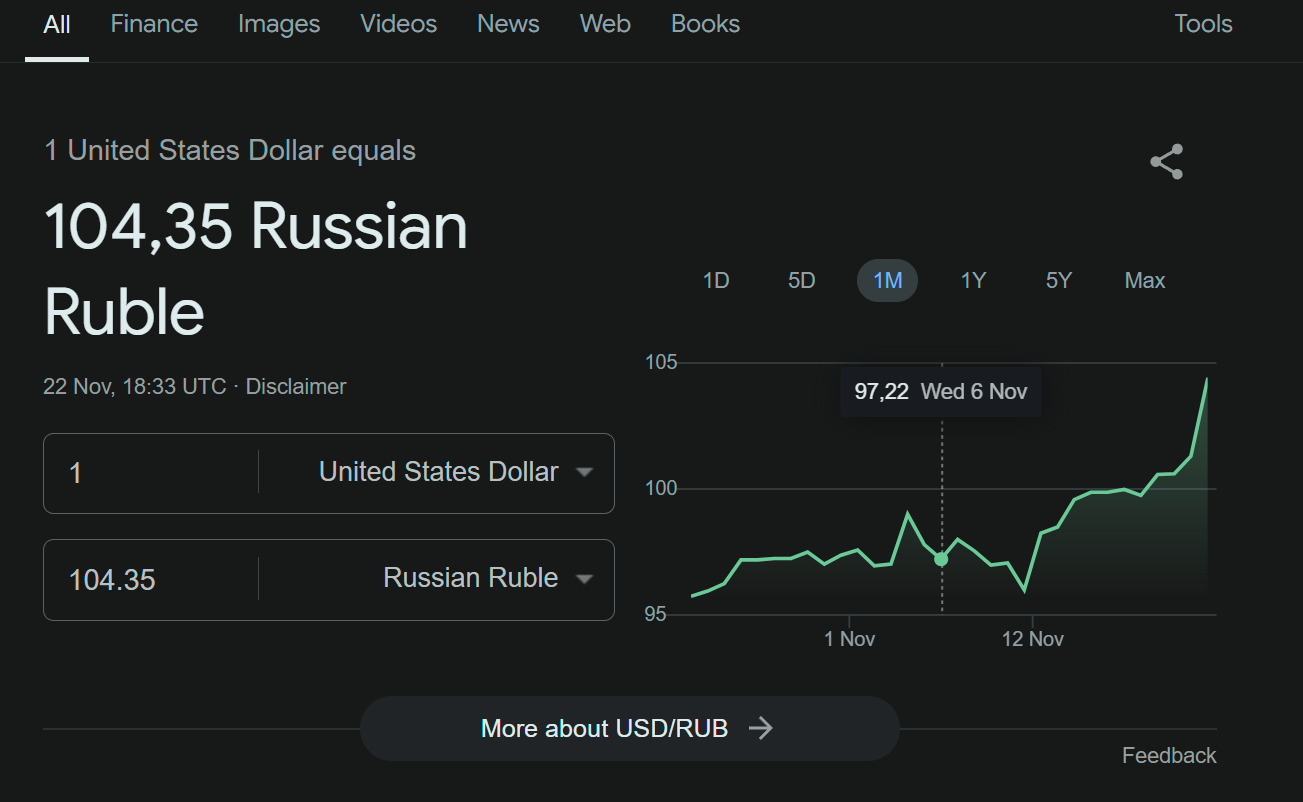Click the 97,22 Wed 6 Nov tooltip
Viewport: 1303px width, 802px height.
click(941, 391)
